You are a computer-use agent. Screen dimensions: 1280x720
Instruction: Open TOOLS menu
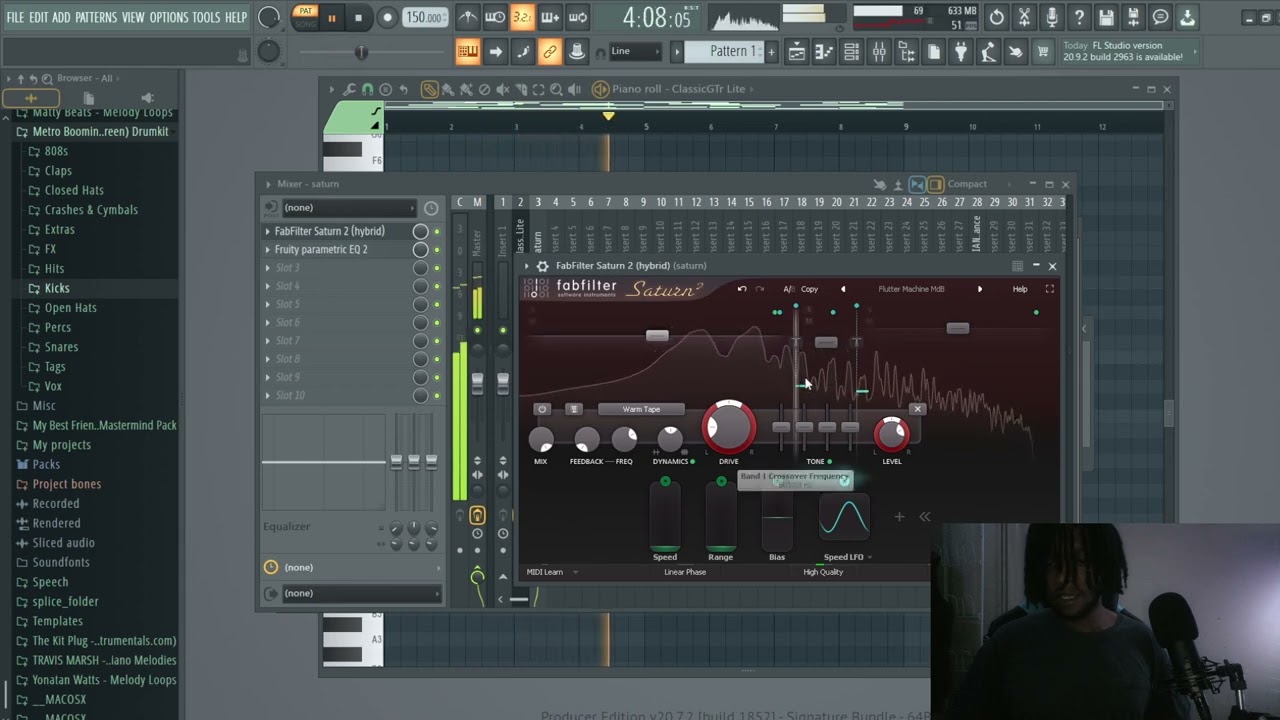point(206,18)
